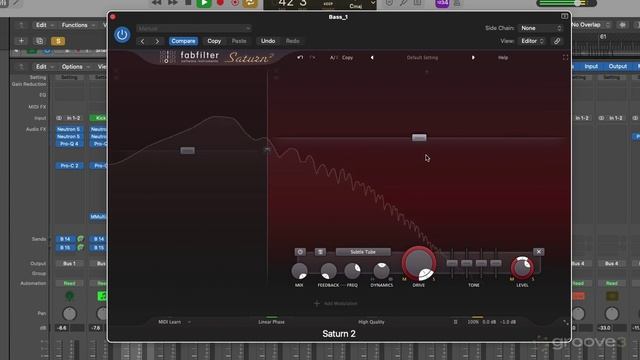The height and width of the screenshot is (360, 640).
Task: Click the FEEDBACK knob
Action: point(328,271)
